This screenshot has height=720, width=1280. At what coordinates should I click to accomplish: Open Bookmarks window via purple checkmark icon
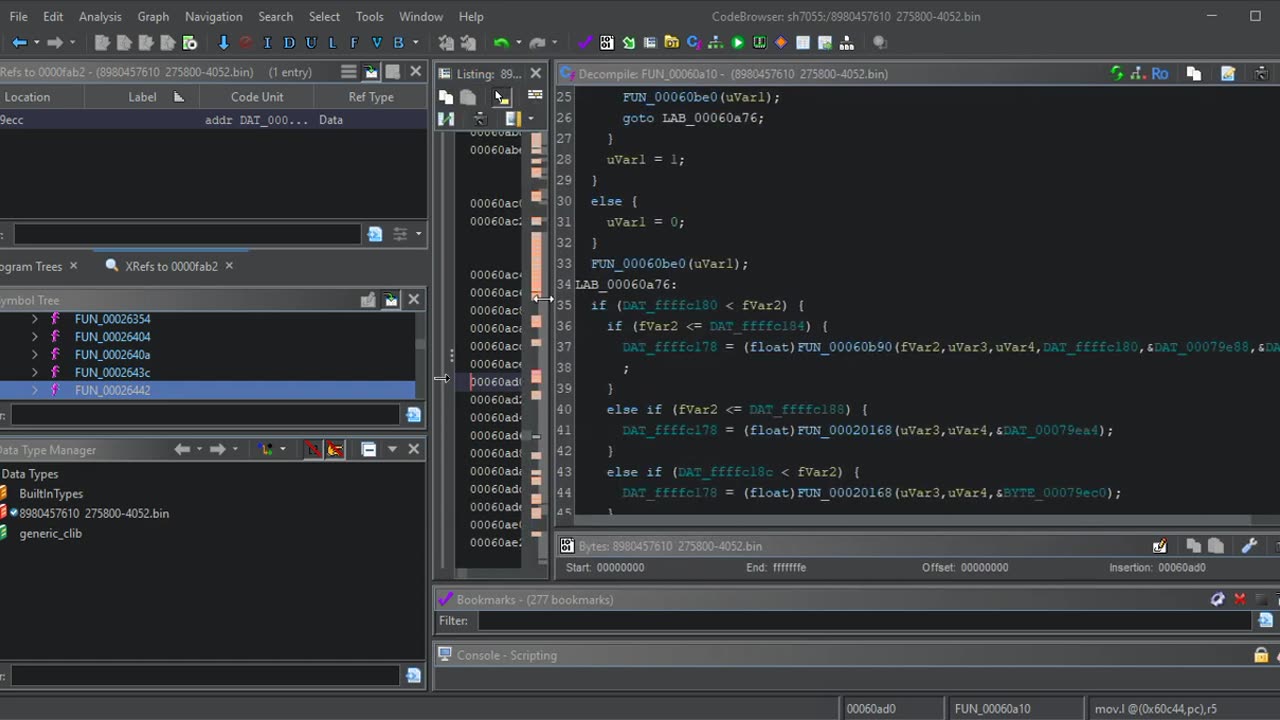[583, 42]
